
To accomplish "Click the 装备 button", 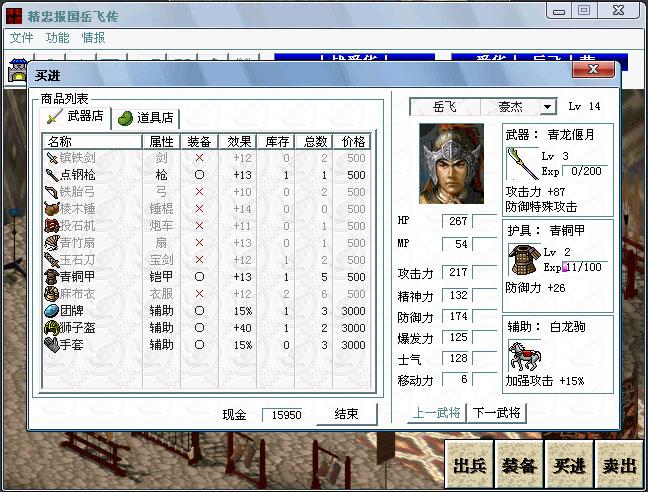I will point(519,465).
